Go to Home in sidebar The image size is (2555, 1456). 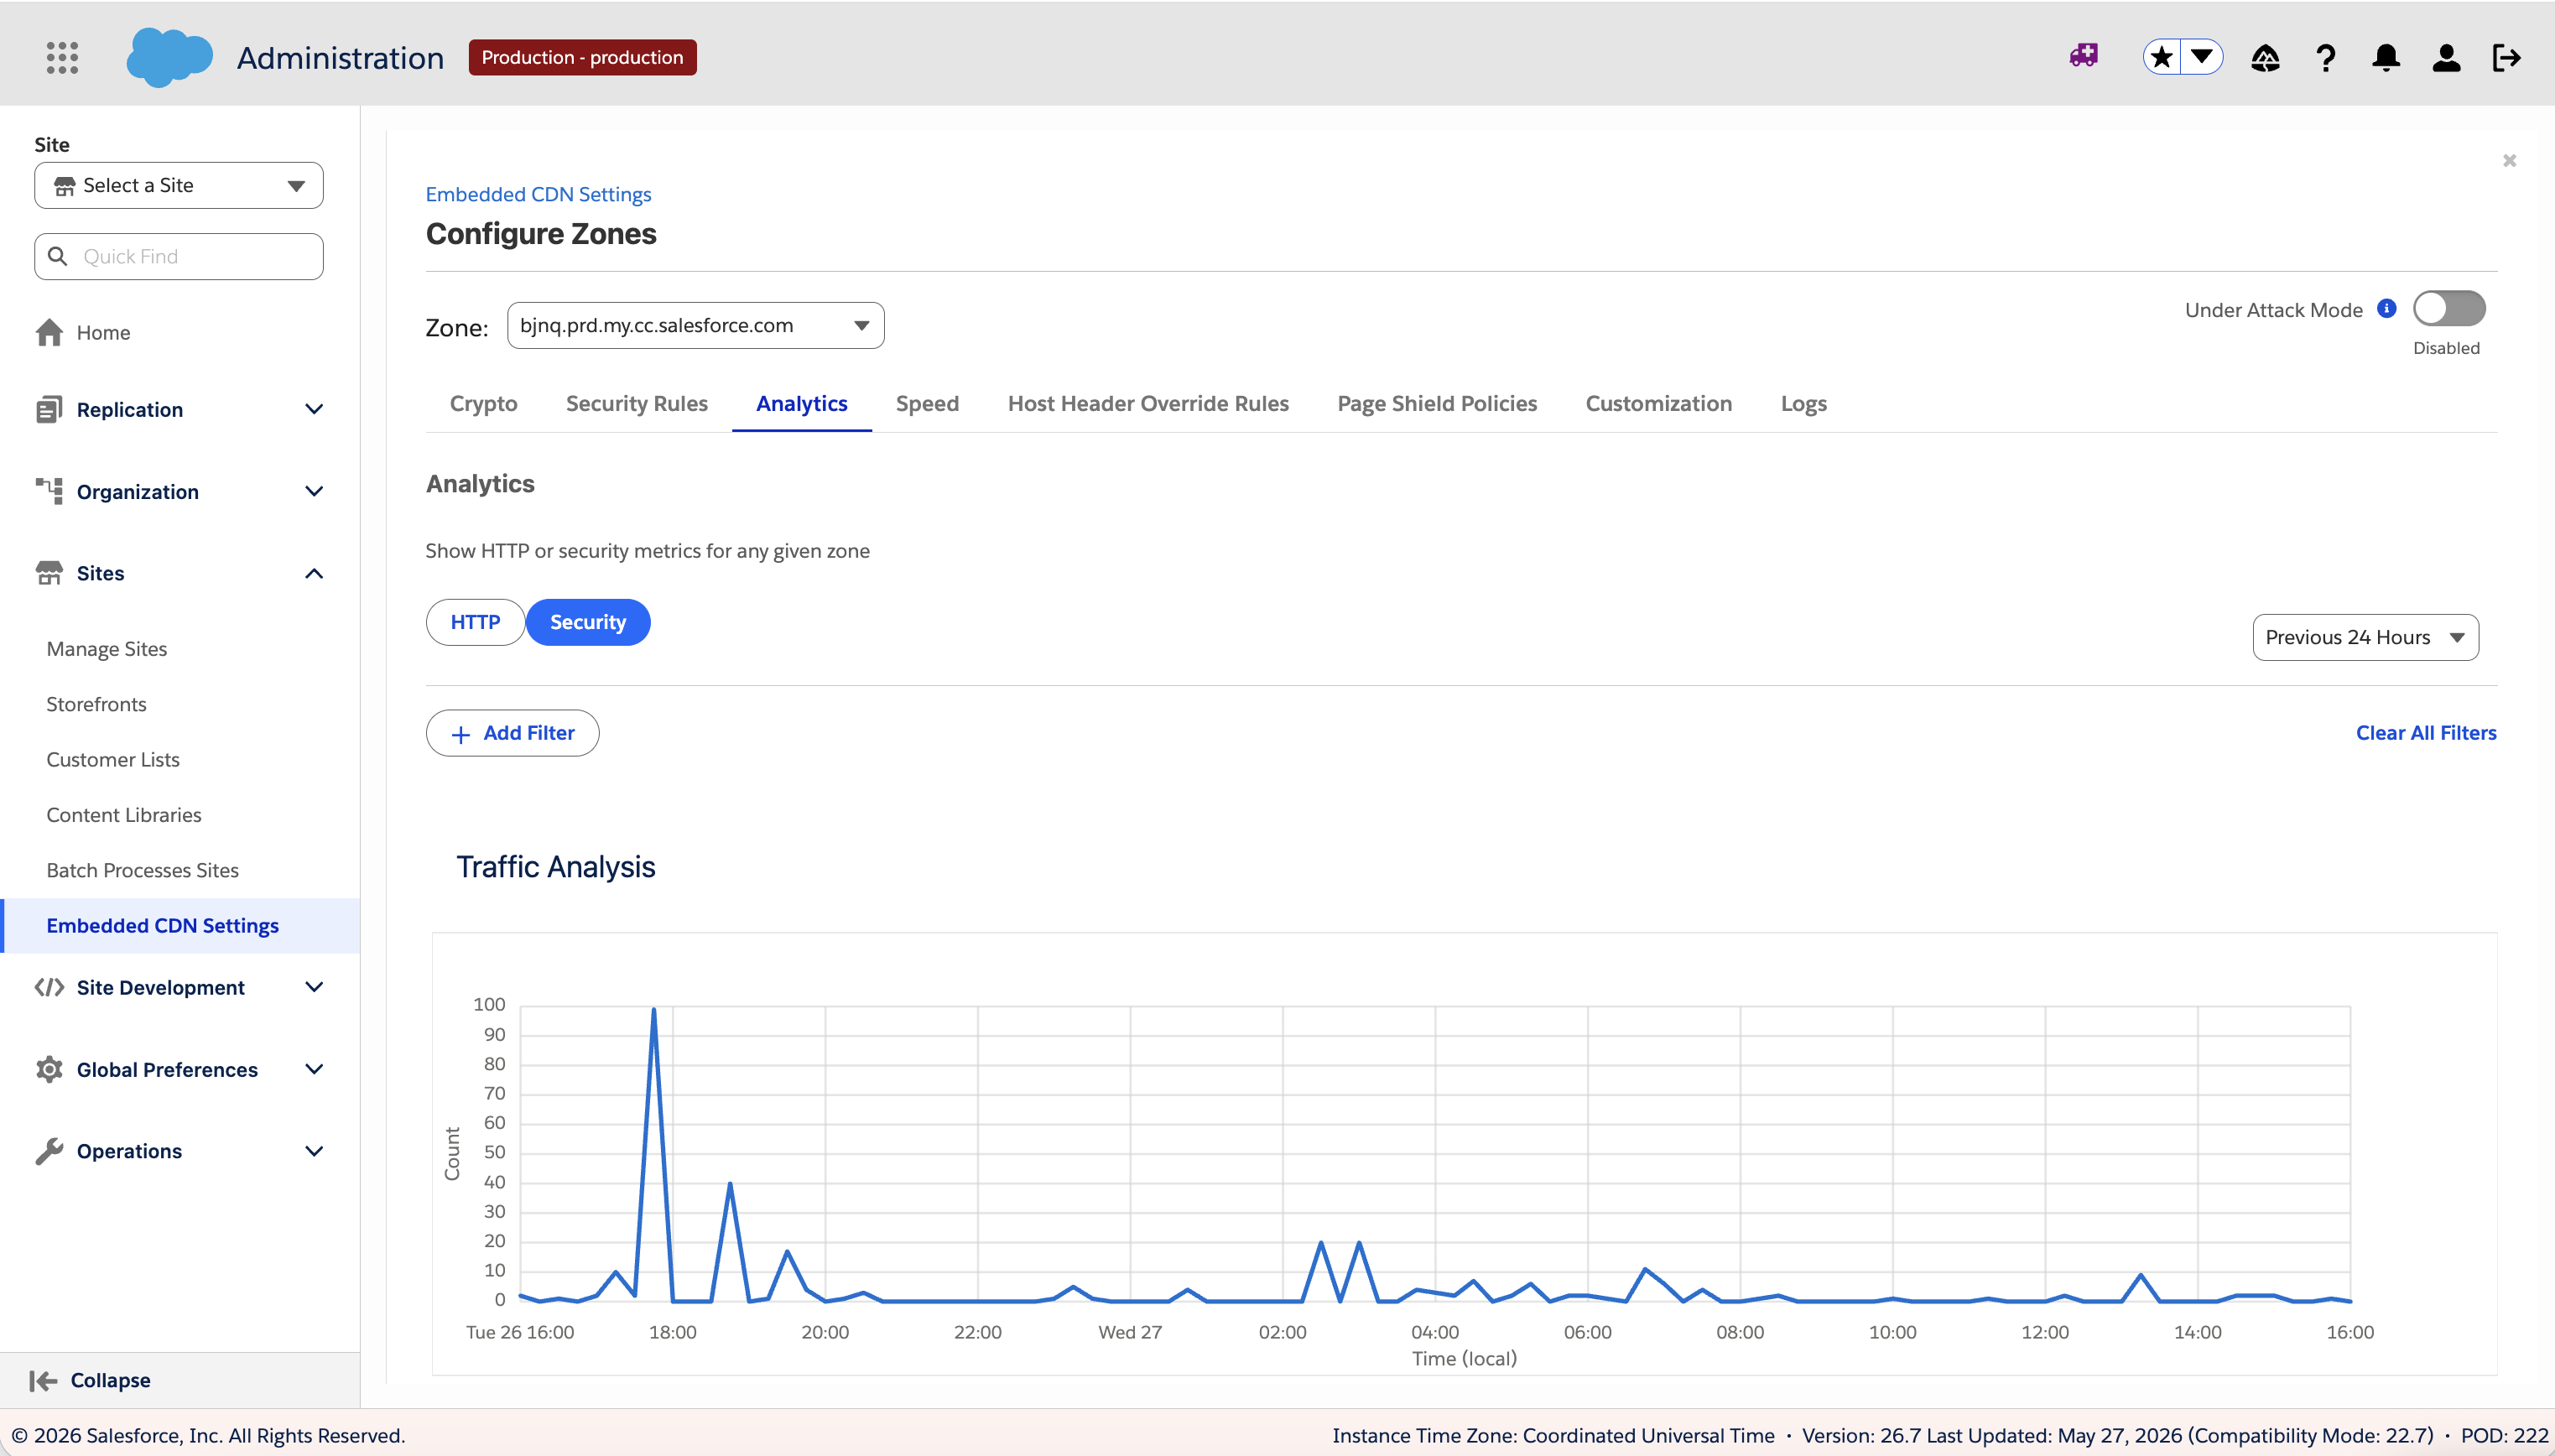coord(103,332)
